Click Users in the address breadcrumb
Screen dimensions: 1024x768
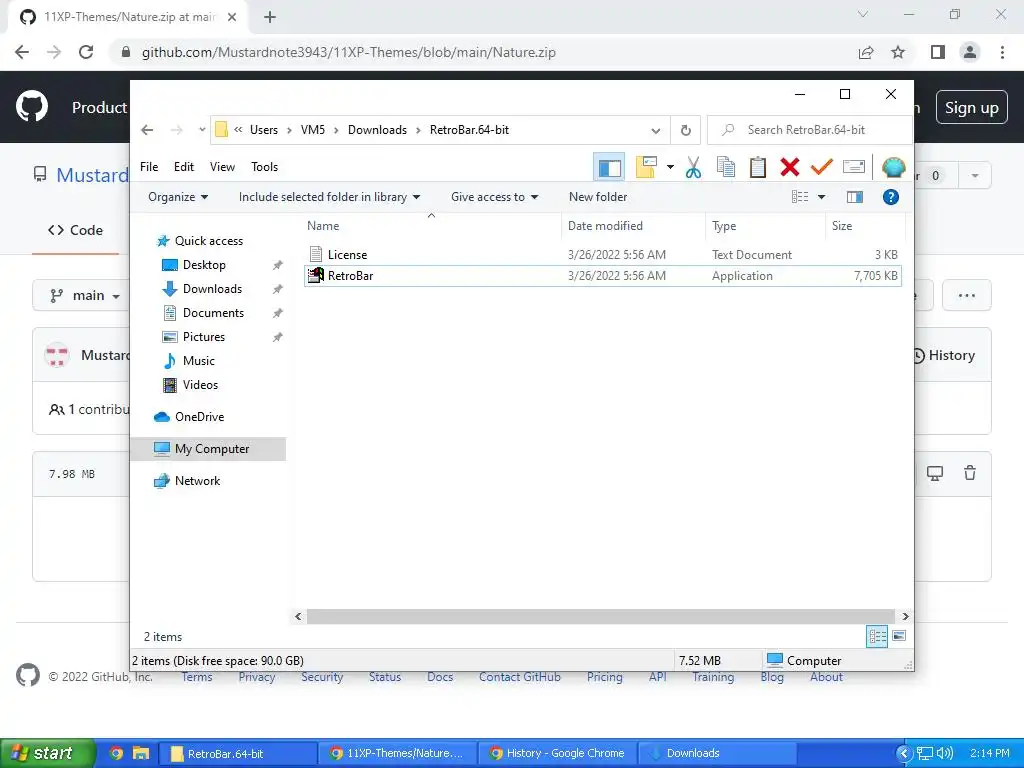(x=264, y=130)
